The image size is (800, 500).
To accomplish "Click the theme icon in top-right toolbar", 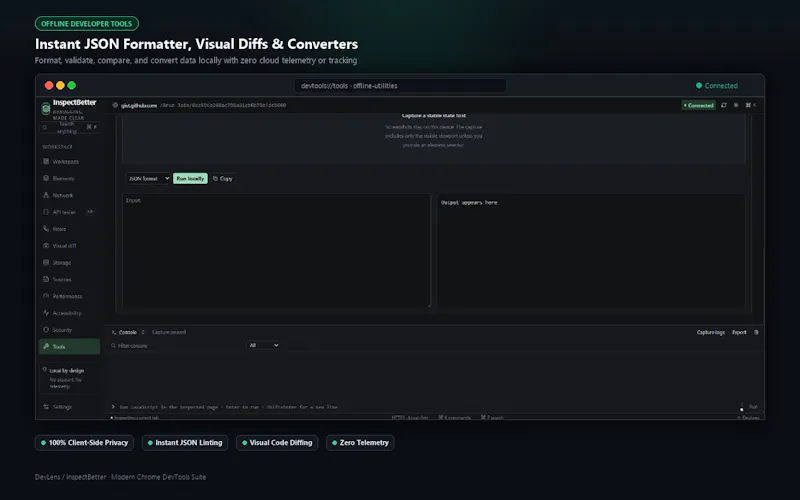I will 736,105.
